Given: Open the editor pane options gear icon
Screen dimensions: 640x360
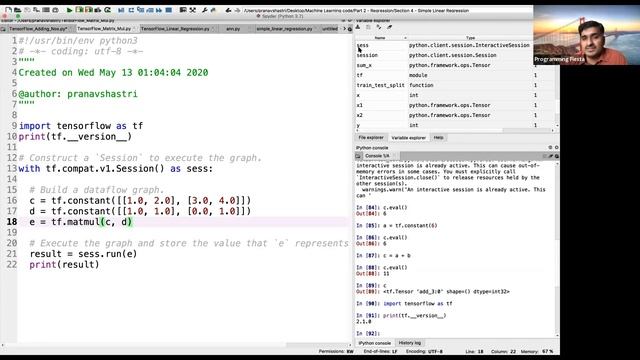Looking at the screenshot, I should pyautogui.click(x=350, y=29).
